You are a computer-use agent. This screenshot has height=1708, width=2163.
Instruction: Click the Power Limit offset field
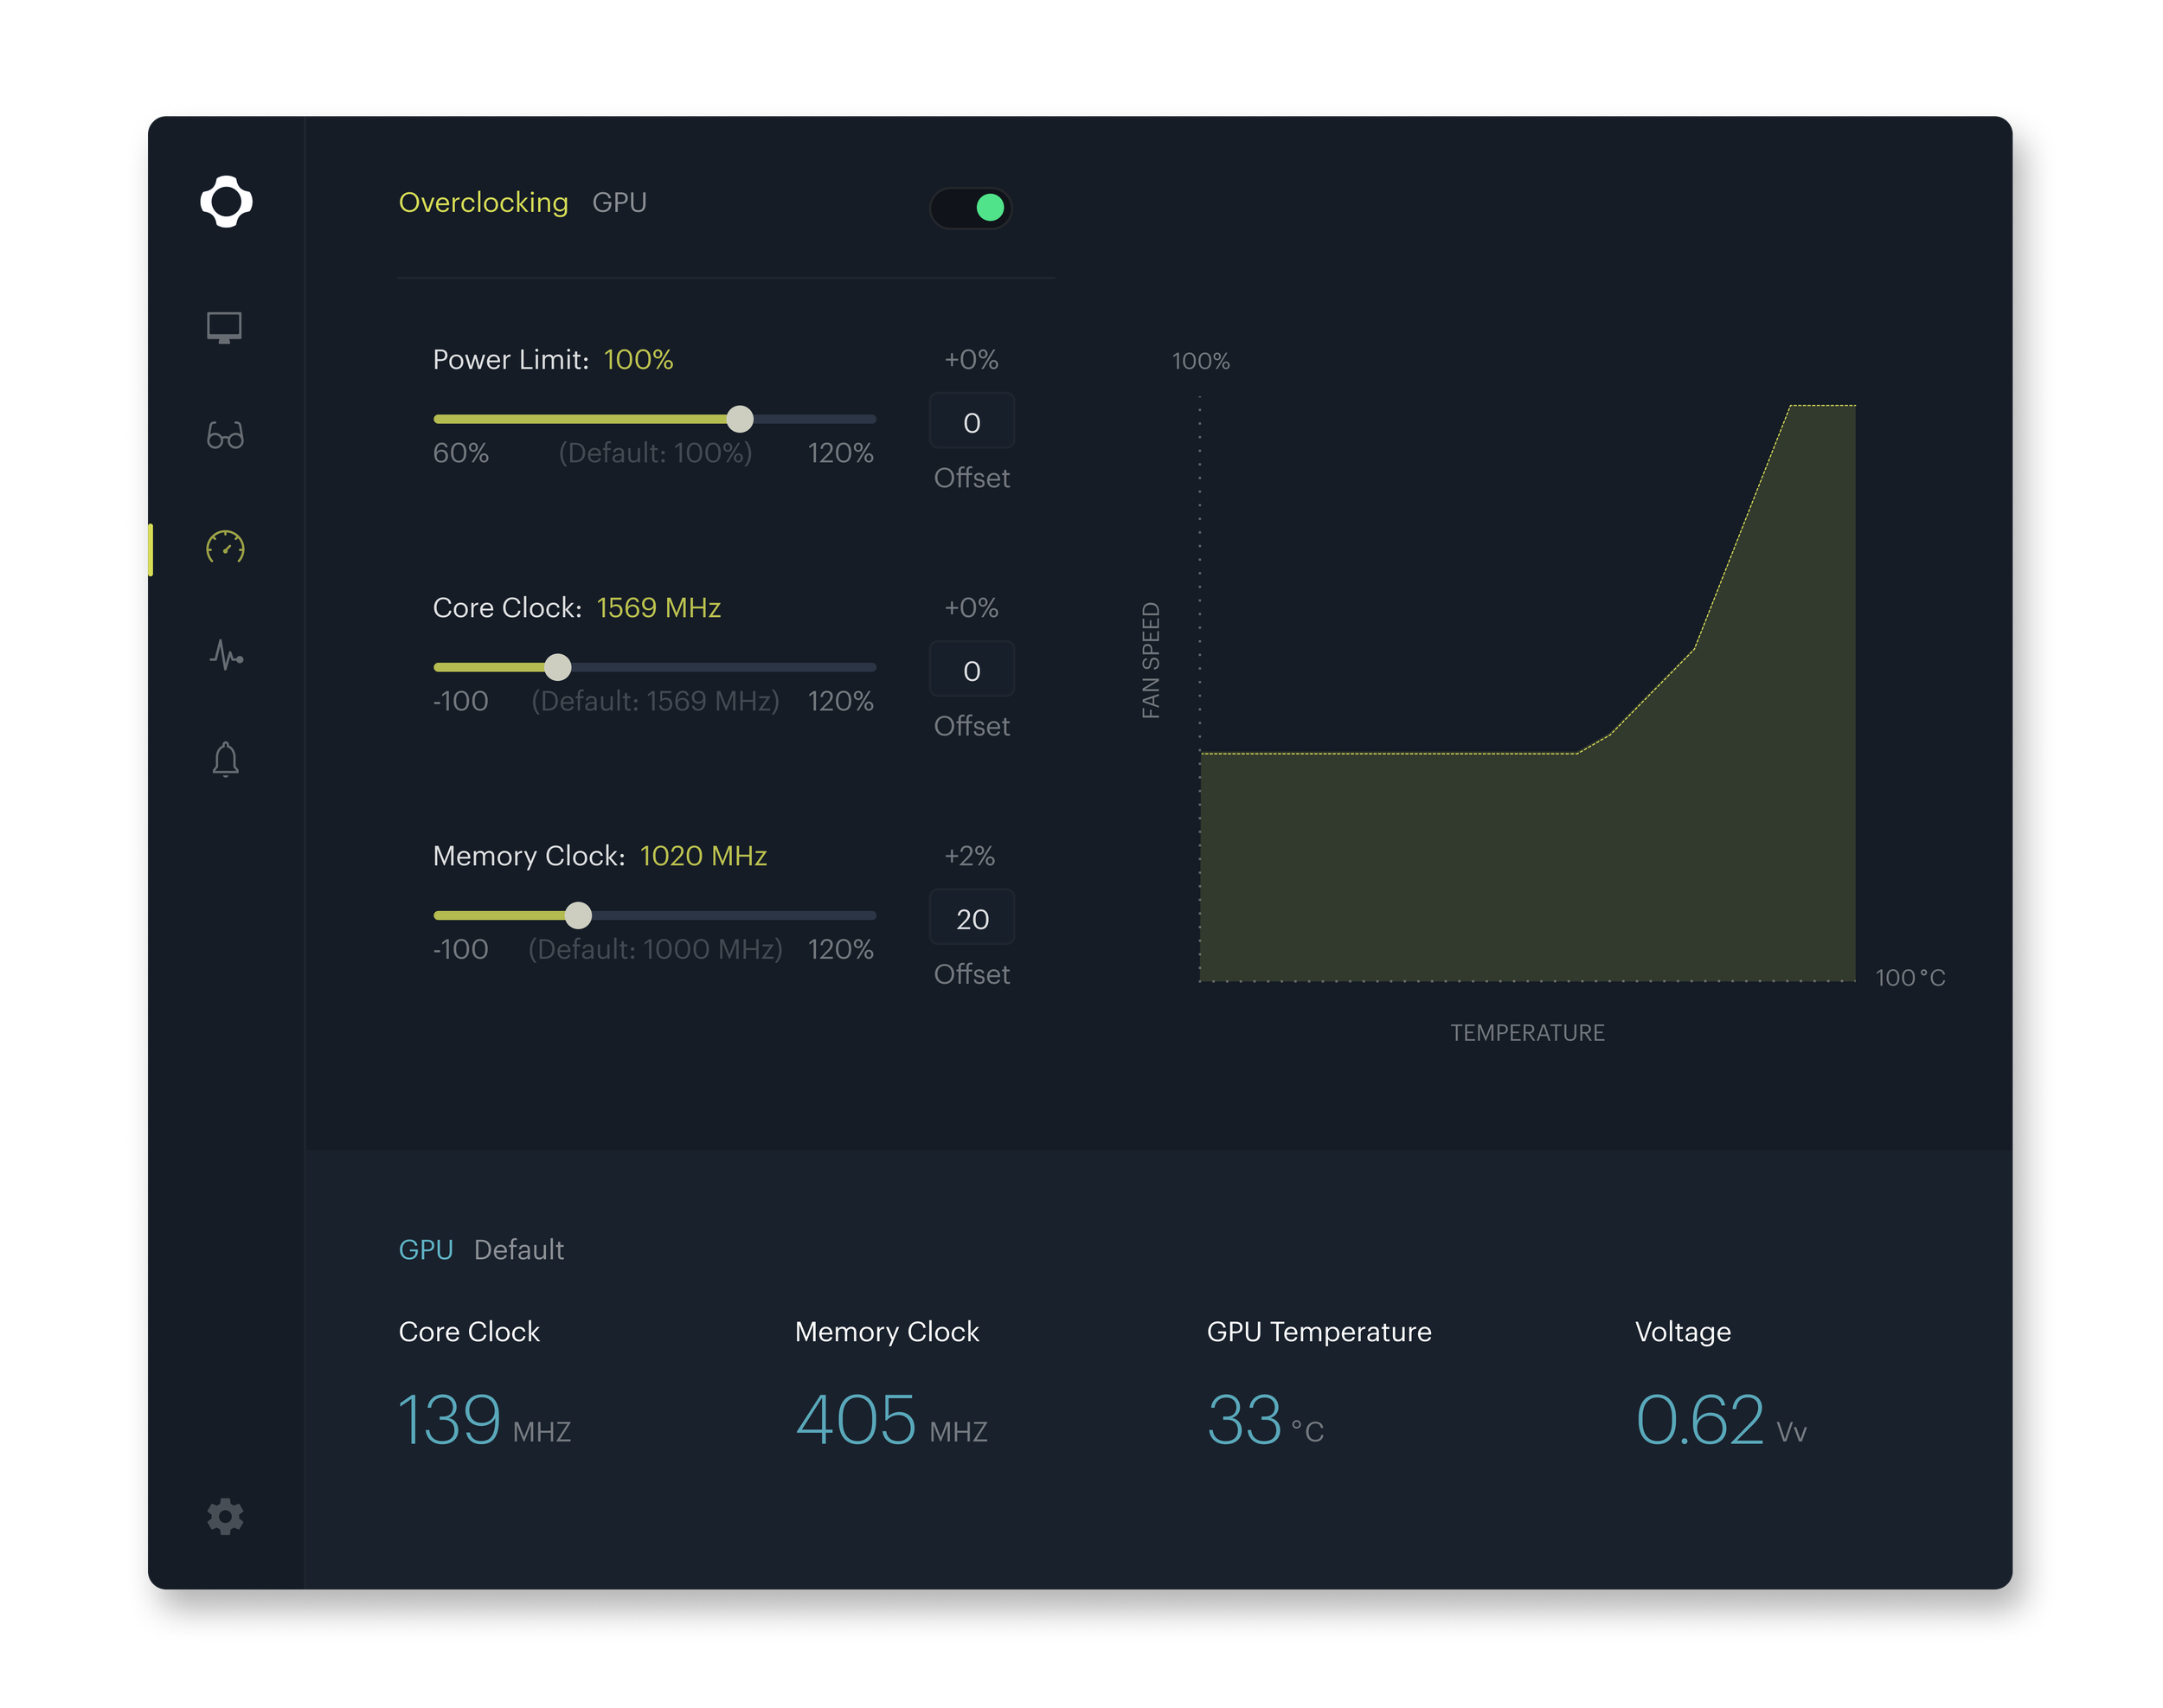coord(971,422)
